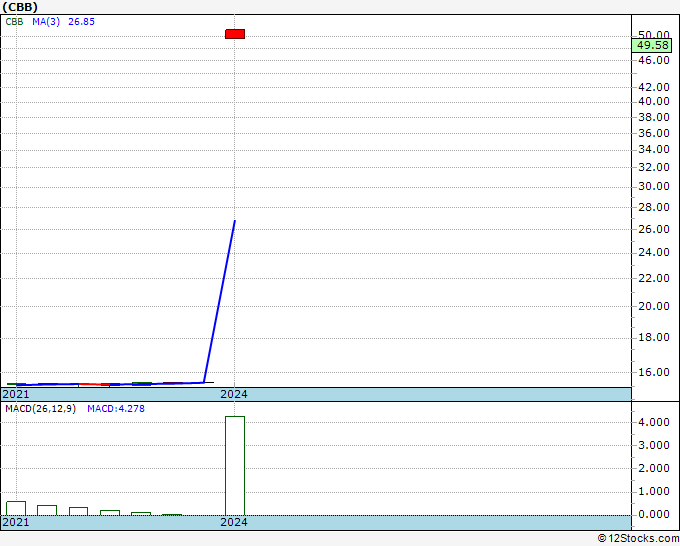Click the 28.00 price axis label

tap(654, 207)
